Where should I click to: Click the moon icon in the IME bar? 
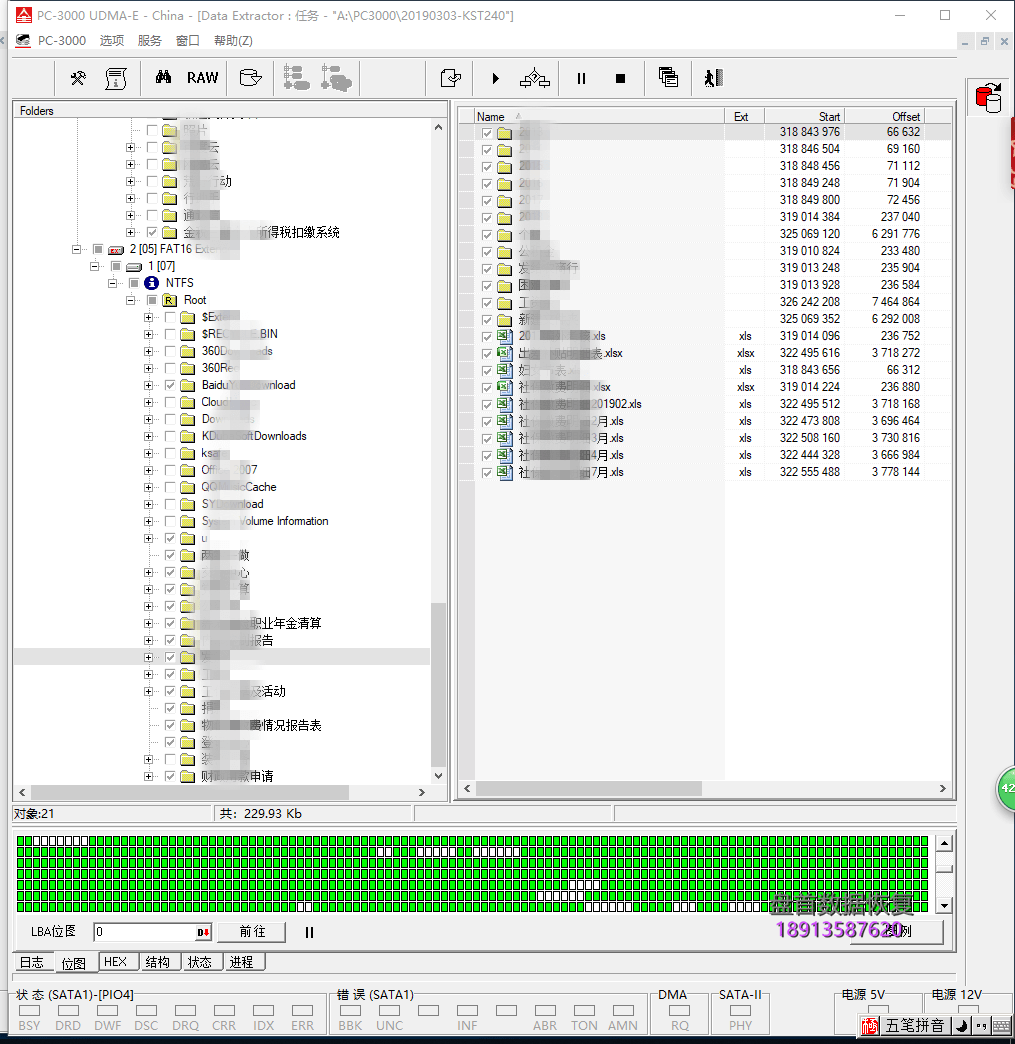[962, 1026]
